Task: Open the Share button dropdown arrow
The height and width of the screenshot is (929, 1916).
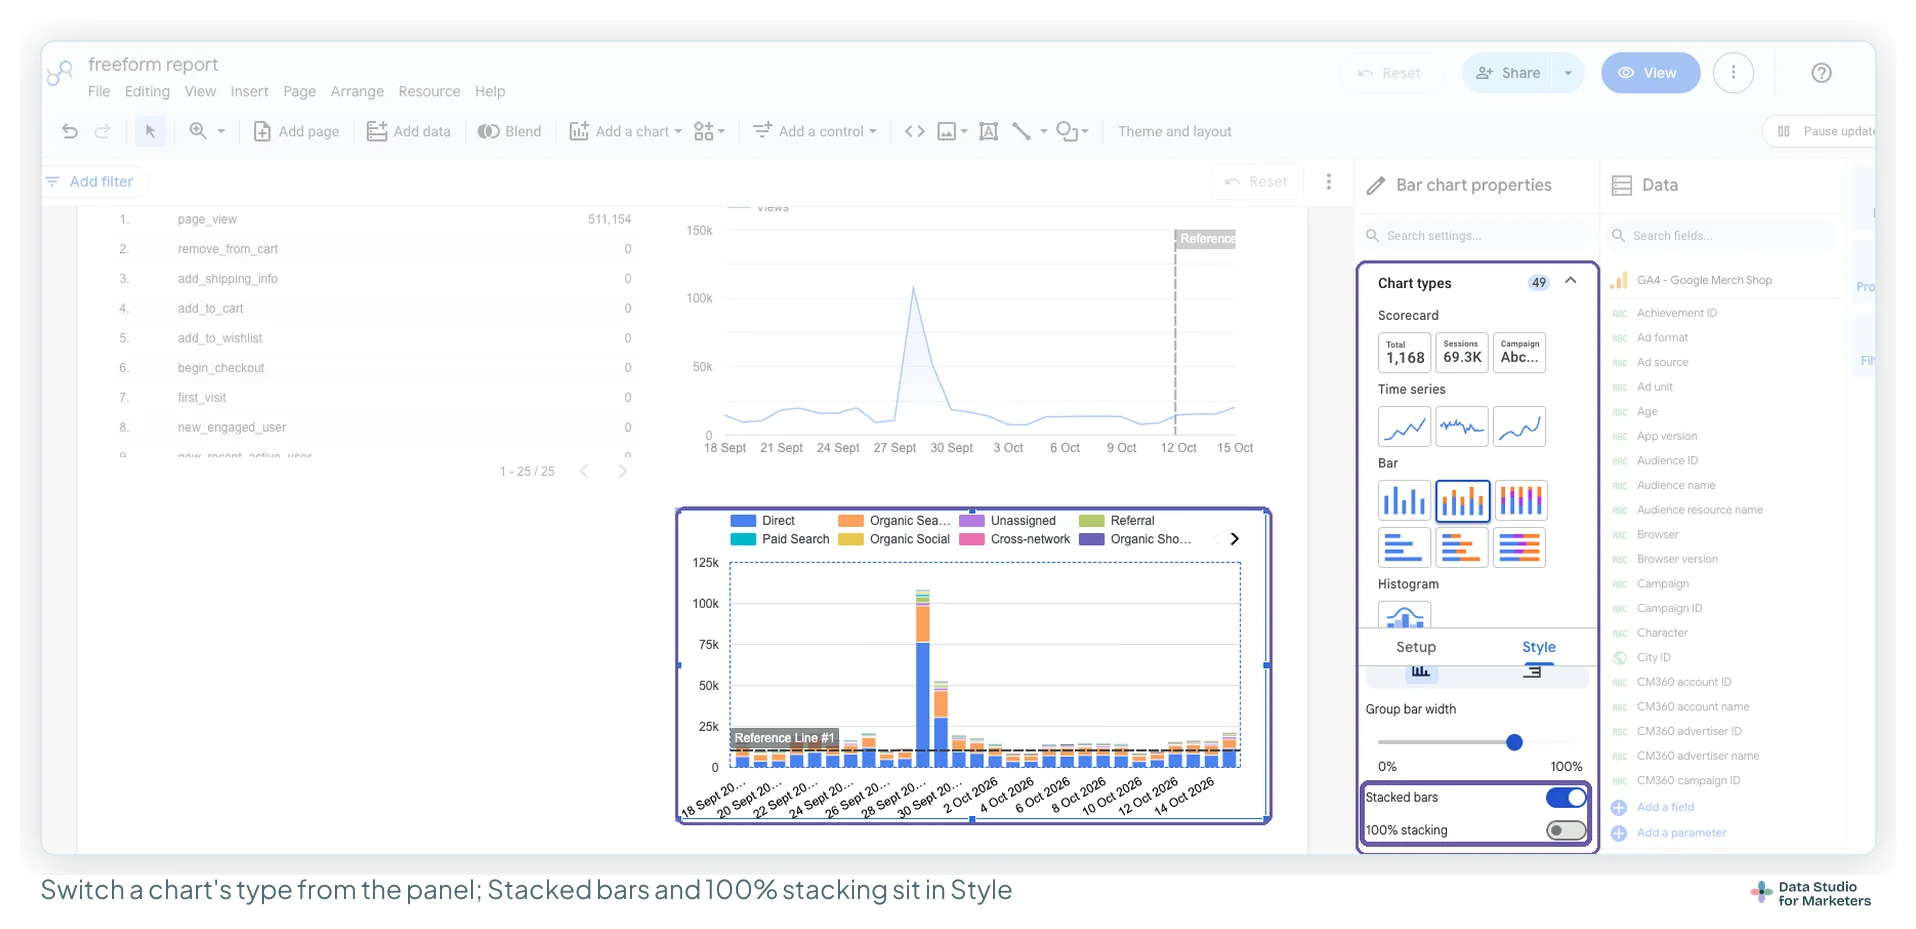Action: pos(1567,73)
